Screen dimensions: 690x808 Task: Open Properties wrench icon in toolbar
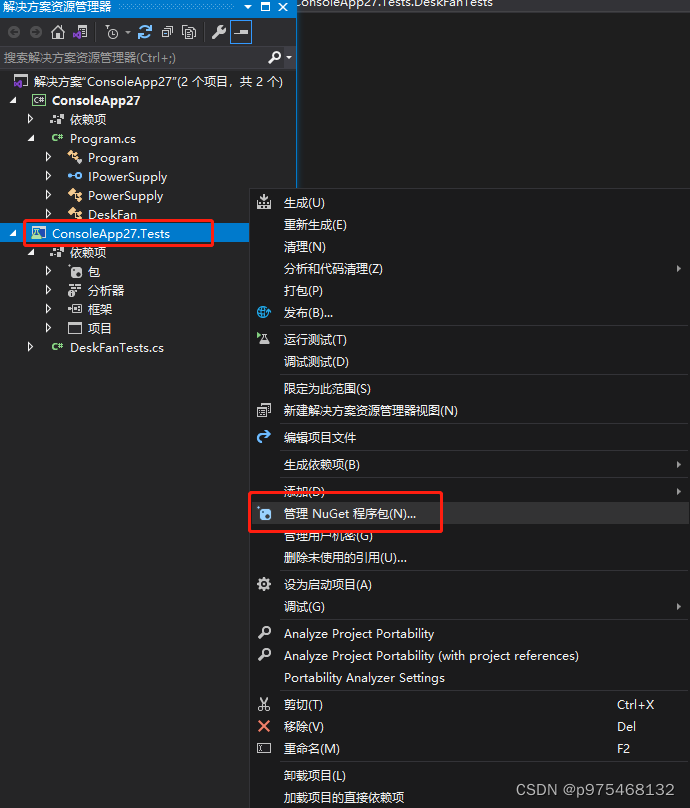coord(218,32)
